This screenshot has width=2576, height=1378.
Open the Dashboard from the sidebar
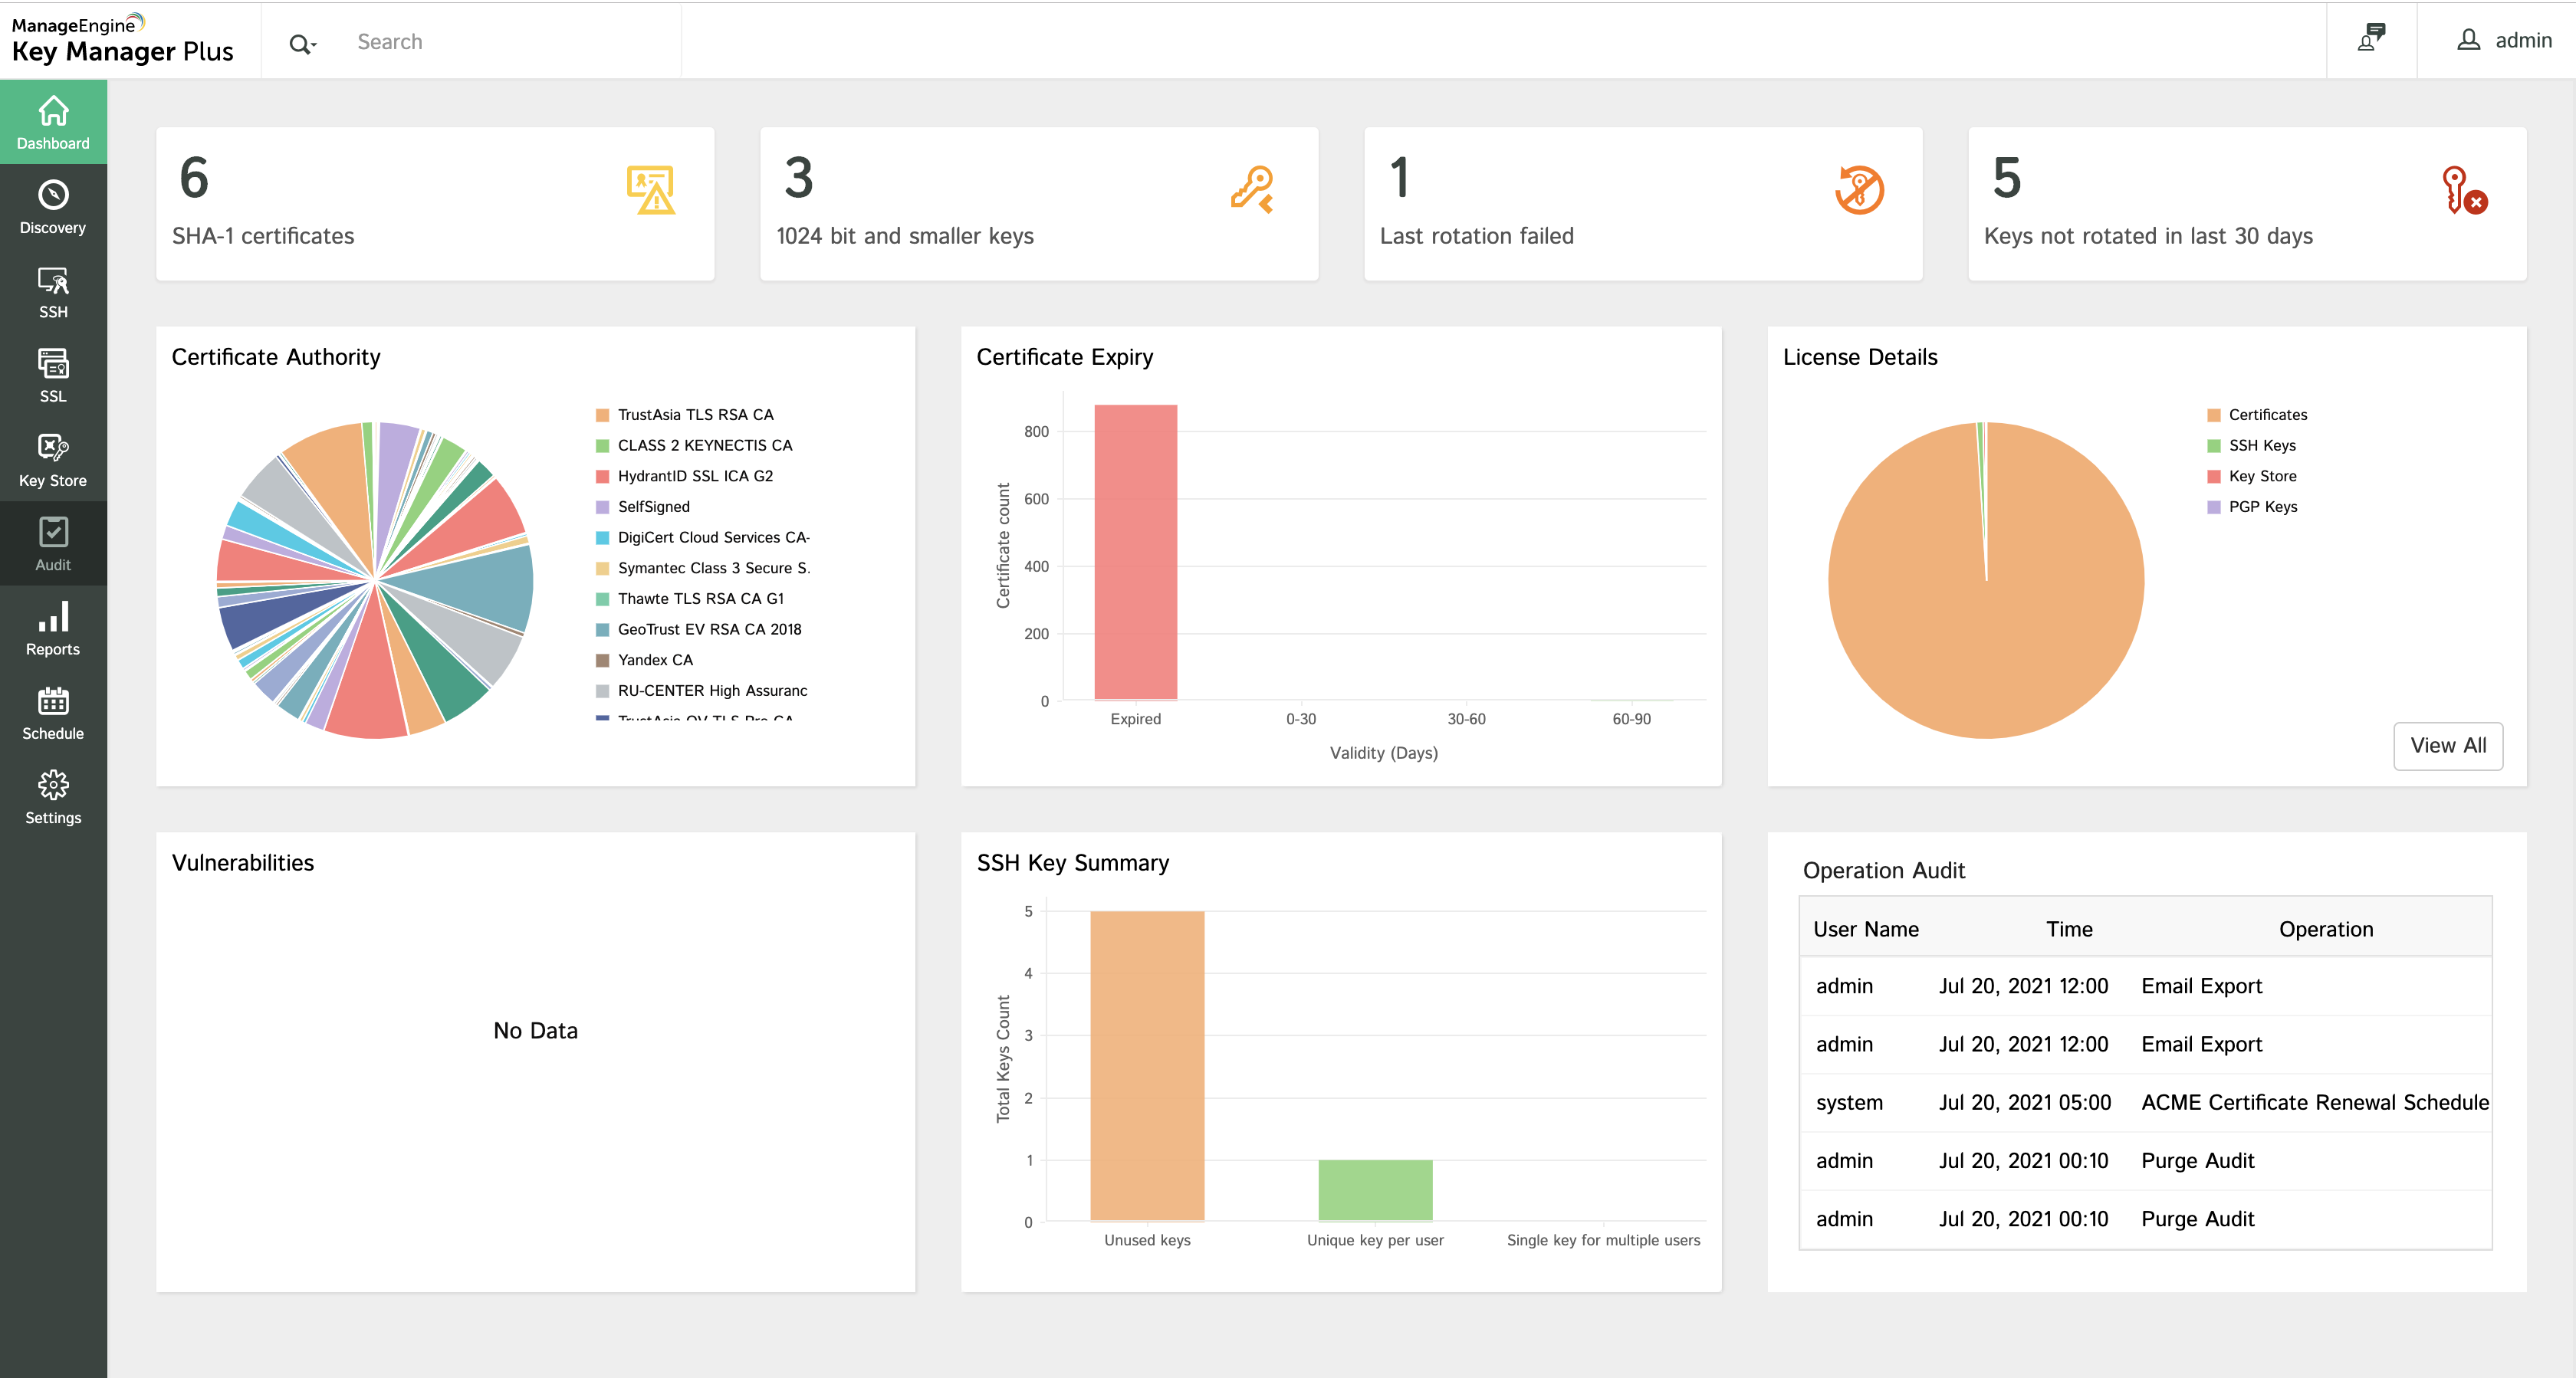[x=52, y=120]
